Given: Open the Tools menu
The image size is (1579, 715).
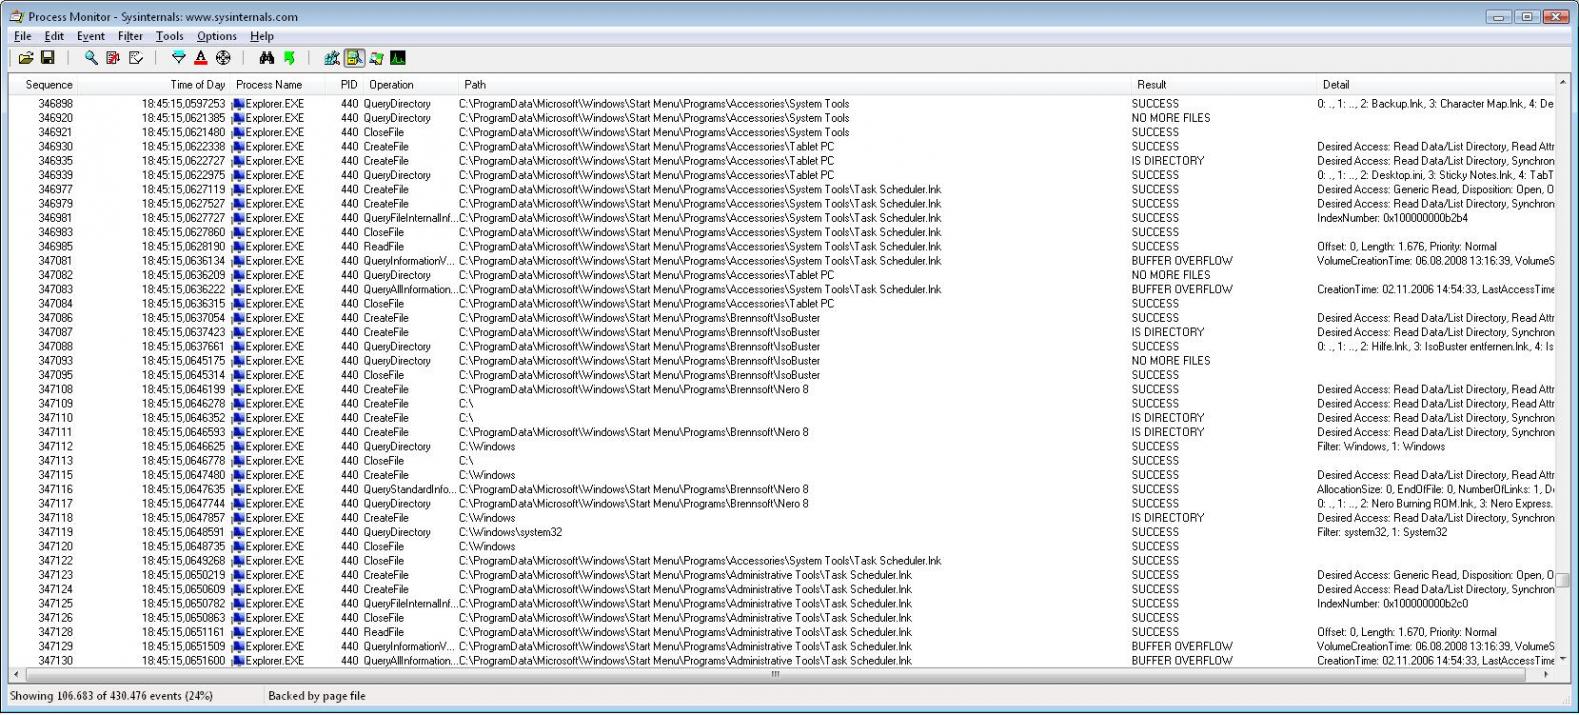Looking at the screenshot, I should (169, 36).
